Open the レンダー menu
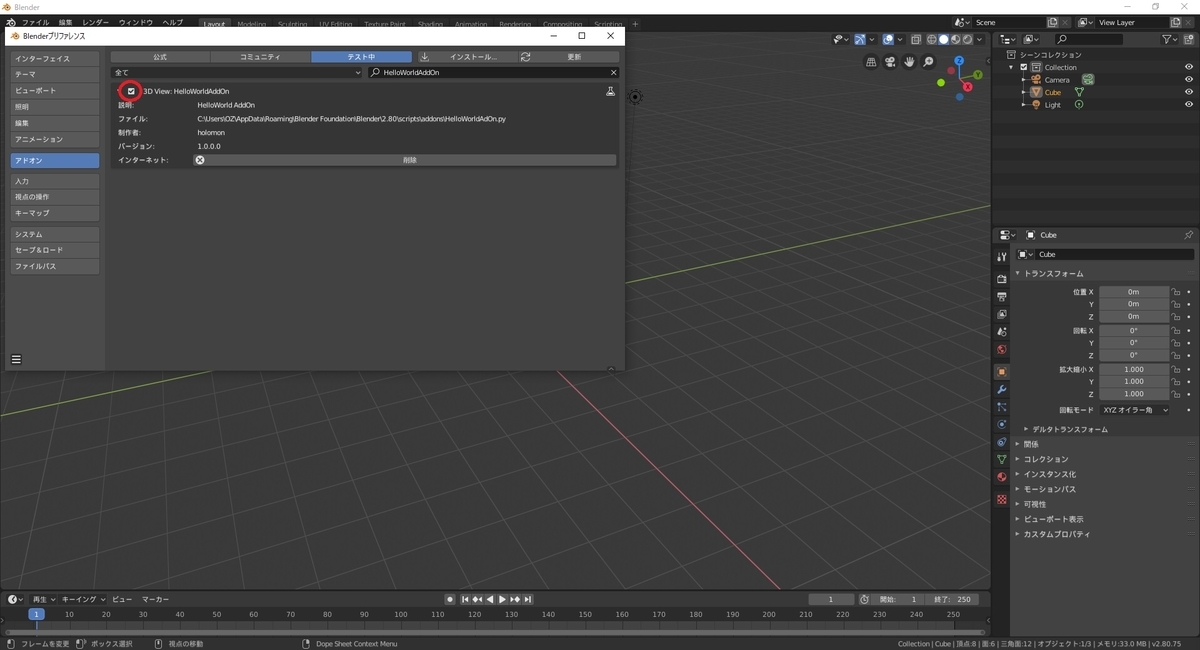The image size is (1200, 650). coord(95,22)
